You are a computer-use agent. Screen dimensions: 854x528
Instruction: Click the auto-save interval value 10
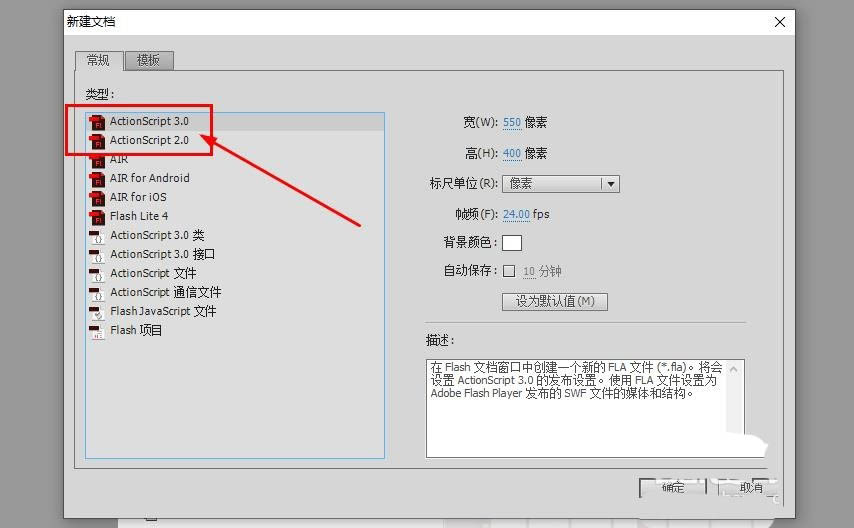click(x=529, y=271)
